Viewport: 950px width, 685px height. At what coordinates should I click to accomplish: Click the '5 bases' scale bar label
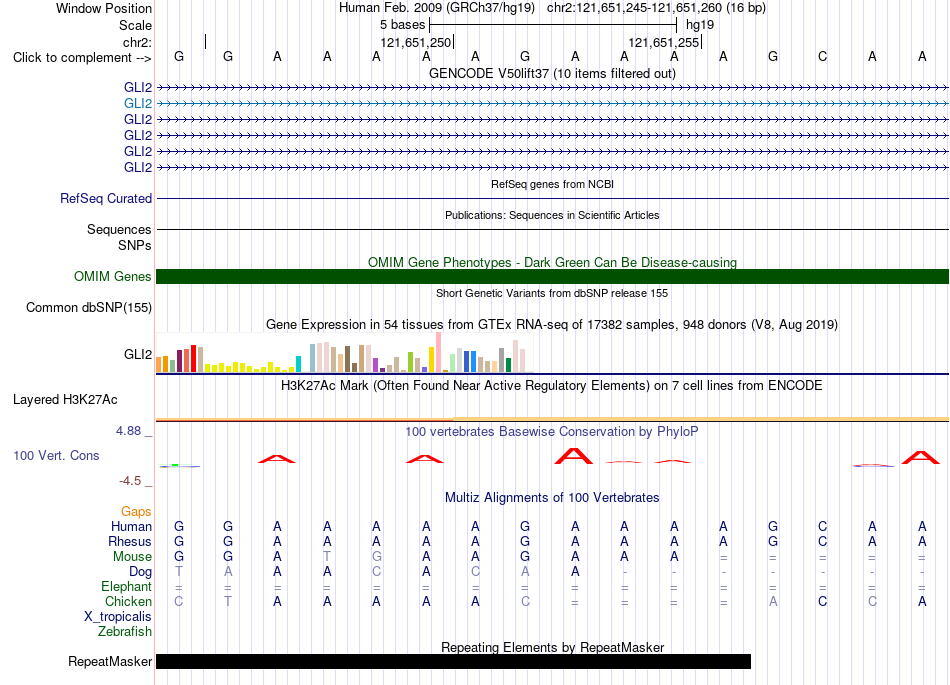coord(402,25)
